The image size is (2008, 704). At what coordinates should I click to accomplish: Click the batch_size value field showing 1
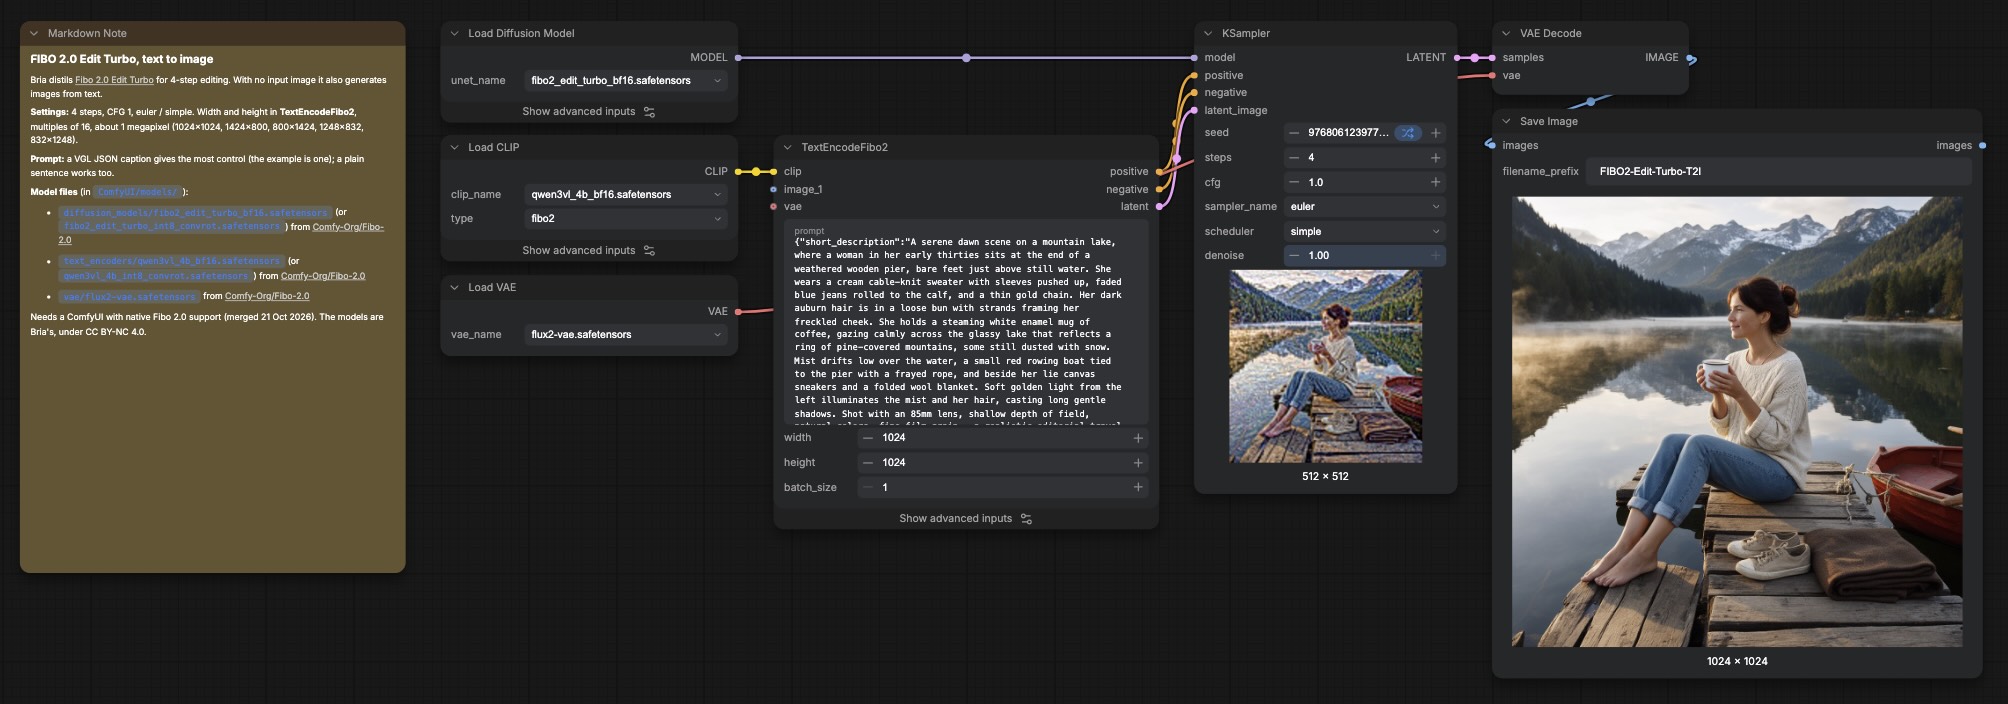[1003, 487]
